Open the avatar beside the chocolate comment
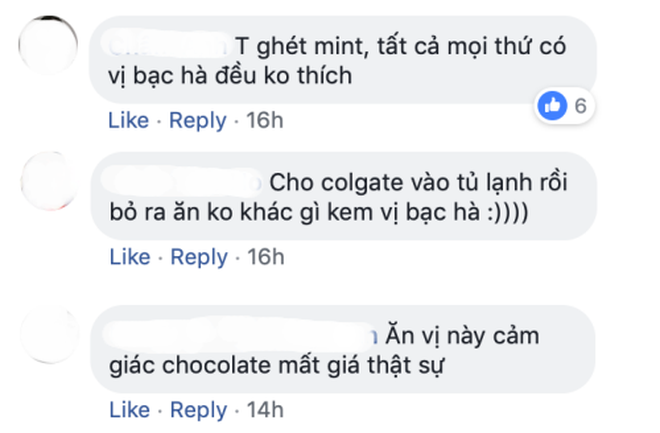 [x=50, y=335]
